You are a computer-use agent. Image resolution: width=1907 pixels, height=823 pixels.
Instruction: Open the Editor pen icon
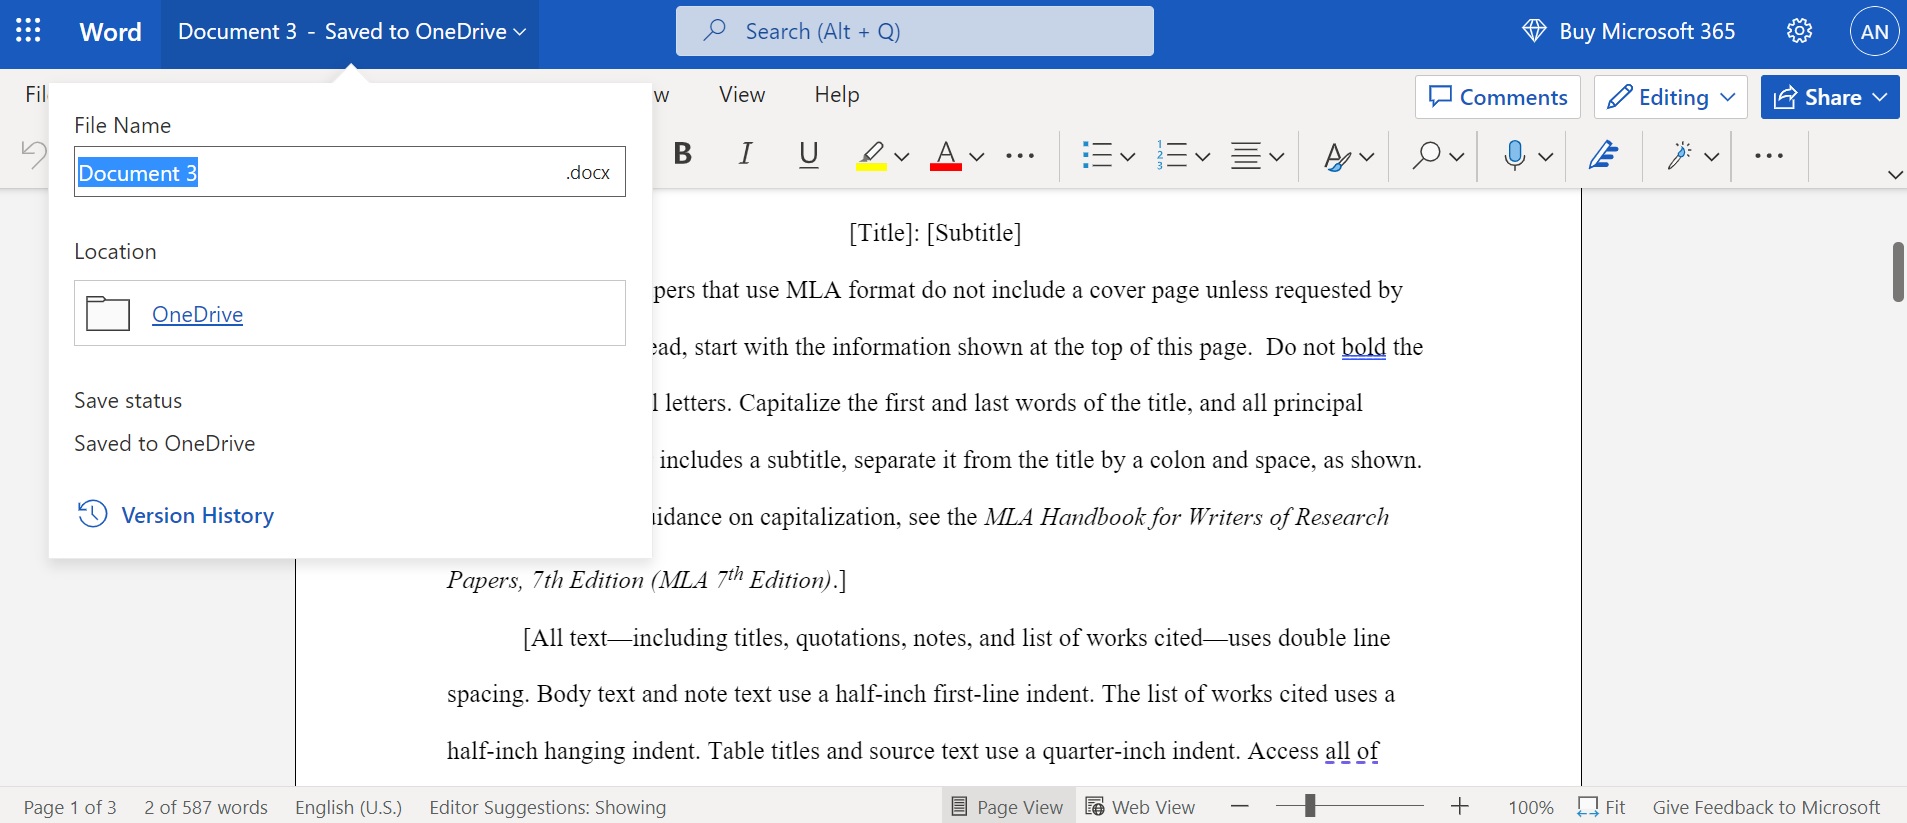coord(1603,155)
